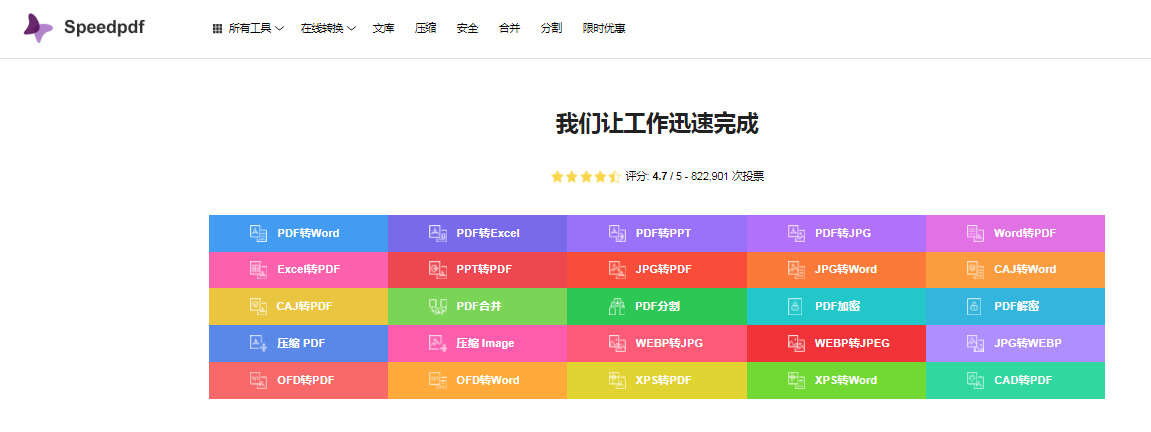Click the JPG转WEBP tile icon
This screenshot has width=1151, height=432.
[x=976, y=343]
